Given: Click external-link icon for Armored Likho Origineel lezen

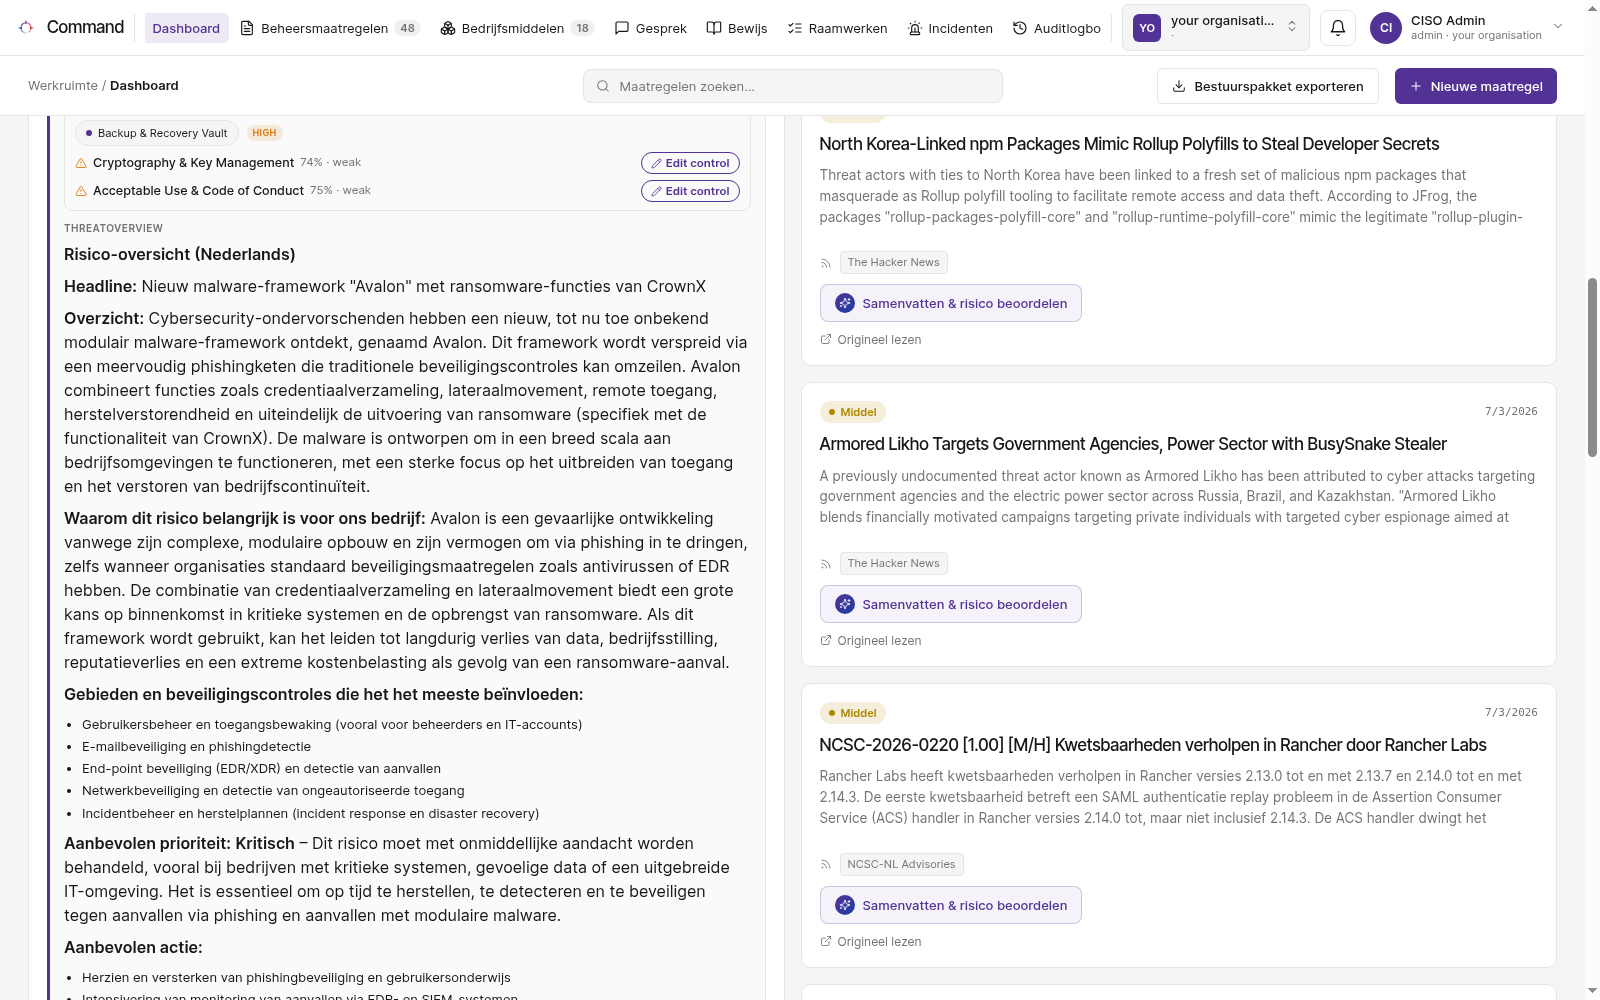Looking at the screenshot, I should click(x=826, y=640).
